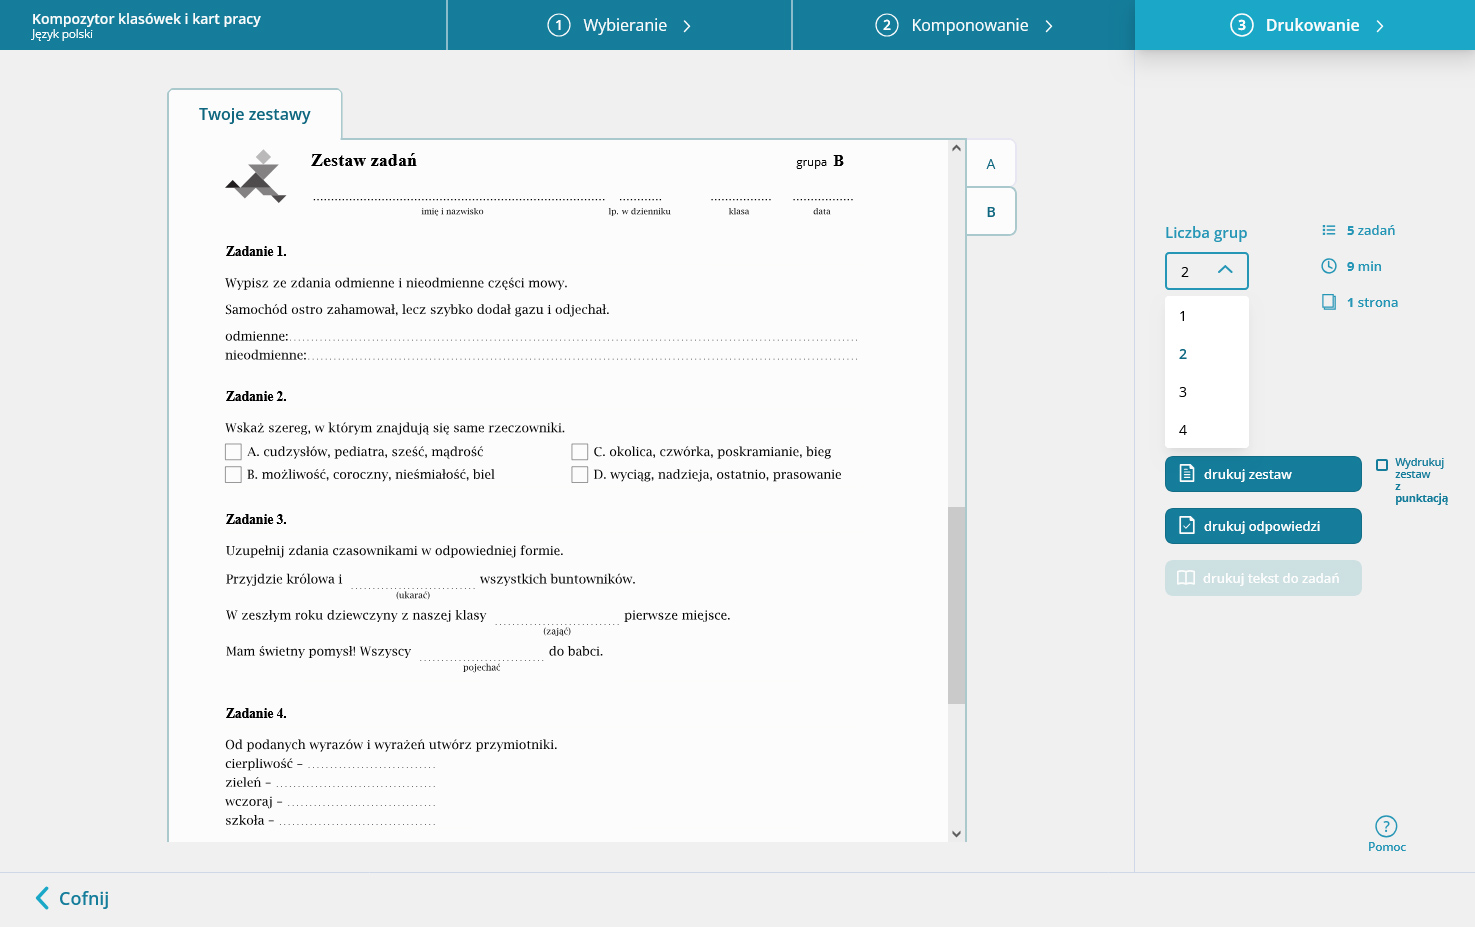Enable Wydrukuj zestaw z punktacją checkbox

click(1382, 465)
